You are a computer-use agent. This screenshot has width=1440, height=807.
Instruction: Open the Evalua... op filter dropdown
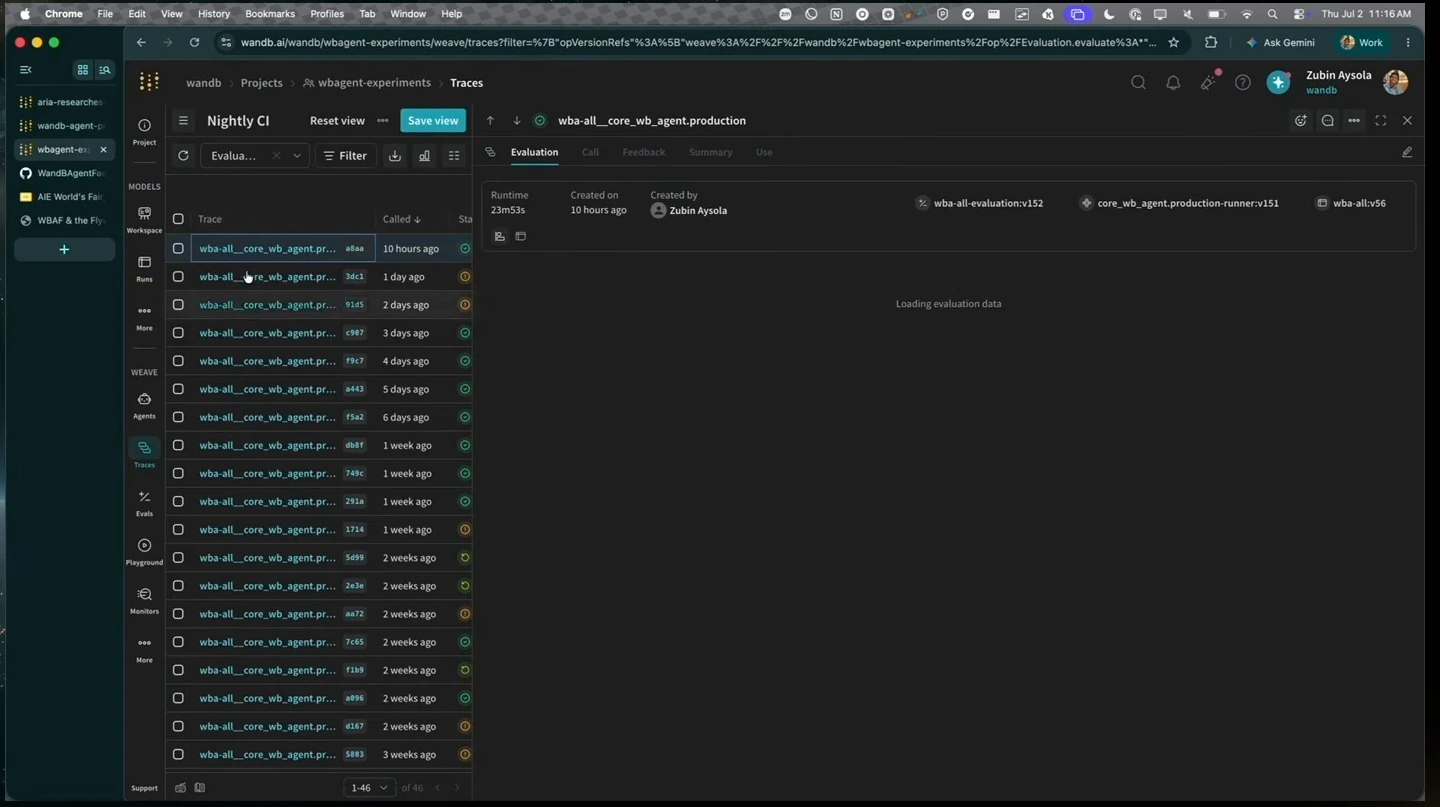click(254, 156)
